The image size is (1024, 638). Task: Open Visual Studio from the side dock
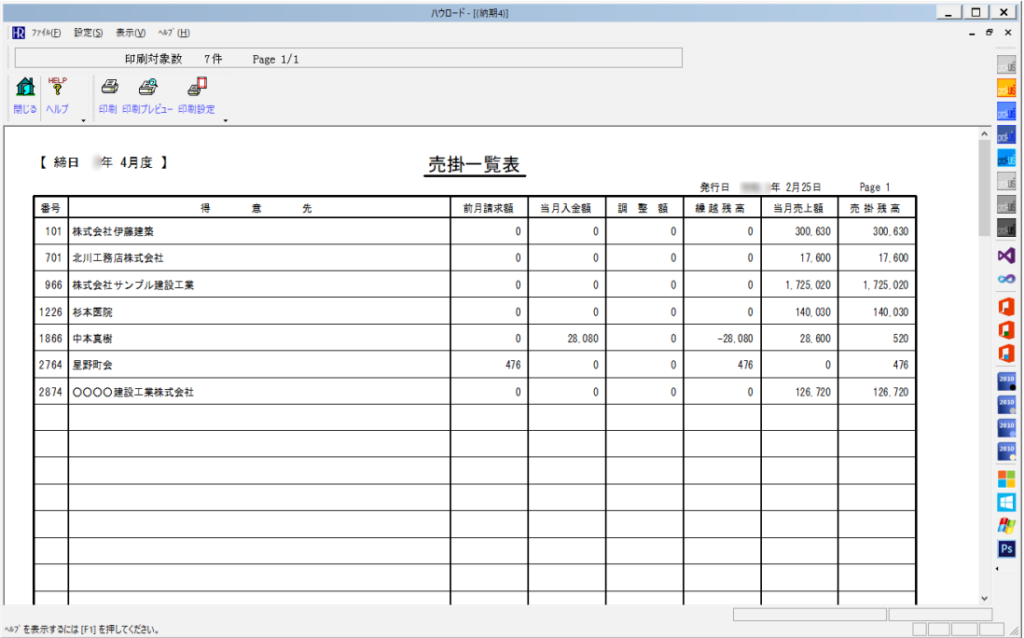[x=1006, y=256]
